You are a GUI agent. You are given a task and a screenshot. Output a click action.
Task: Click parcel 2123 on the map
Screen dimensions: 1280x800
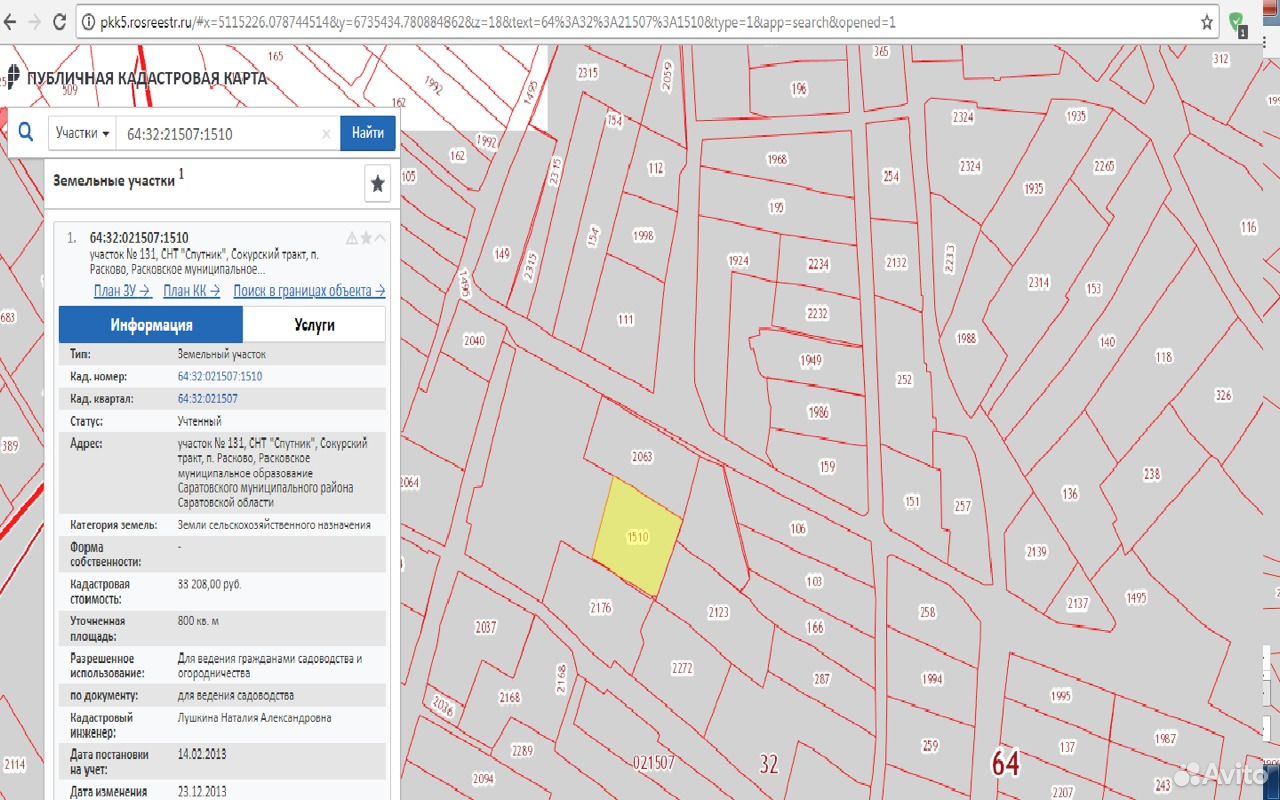(718, 612)
